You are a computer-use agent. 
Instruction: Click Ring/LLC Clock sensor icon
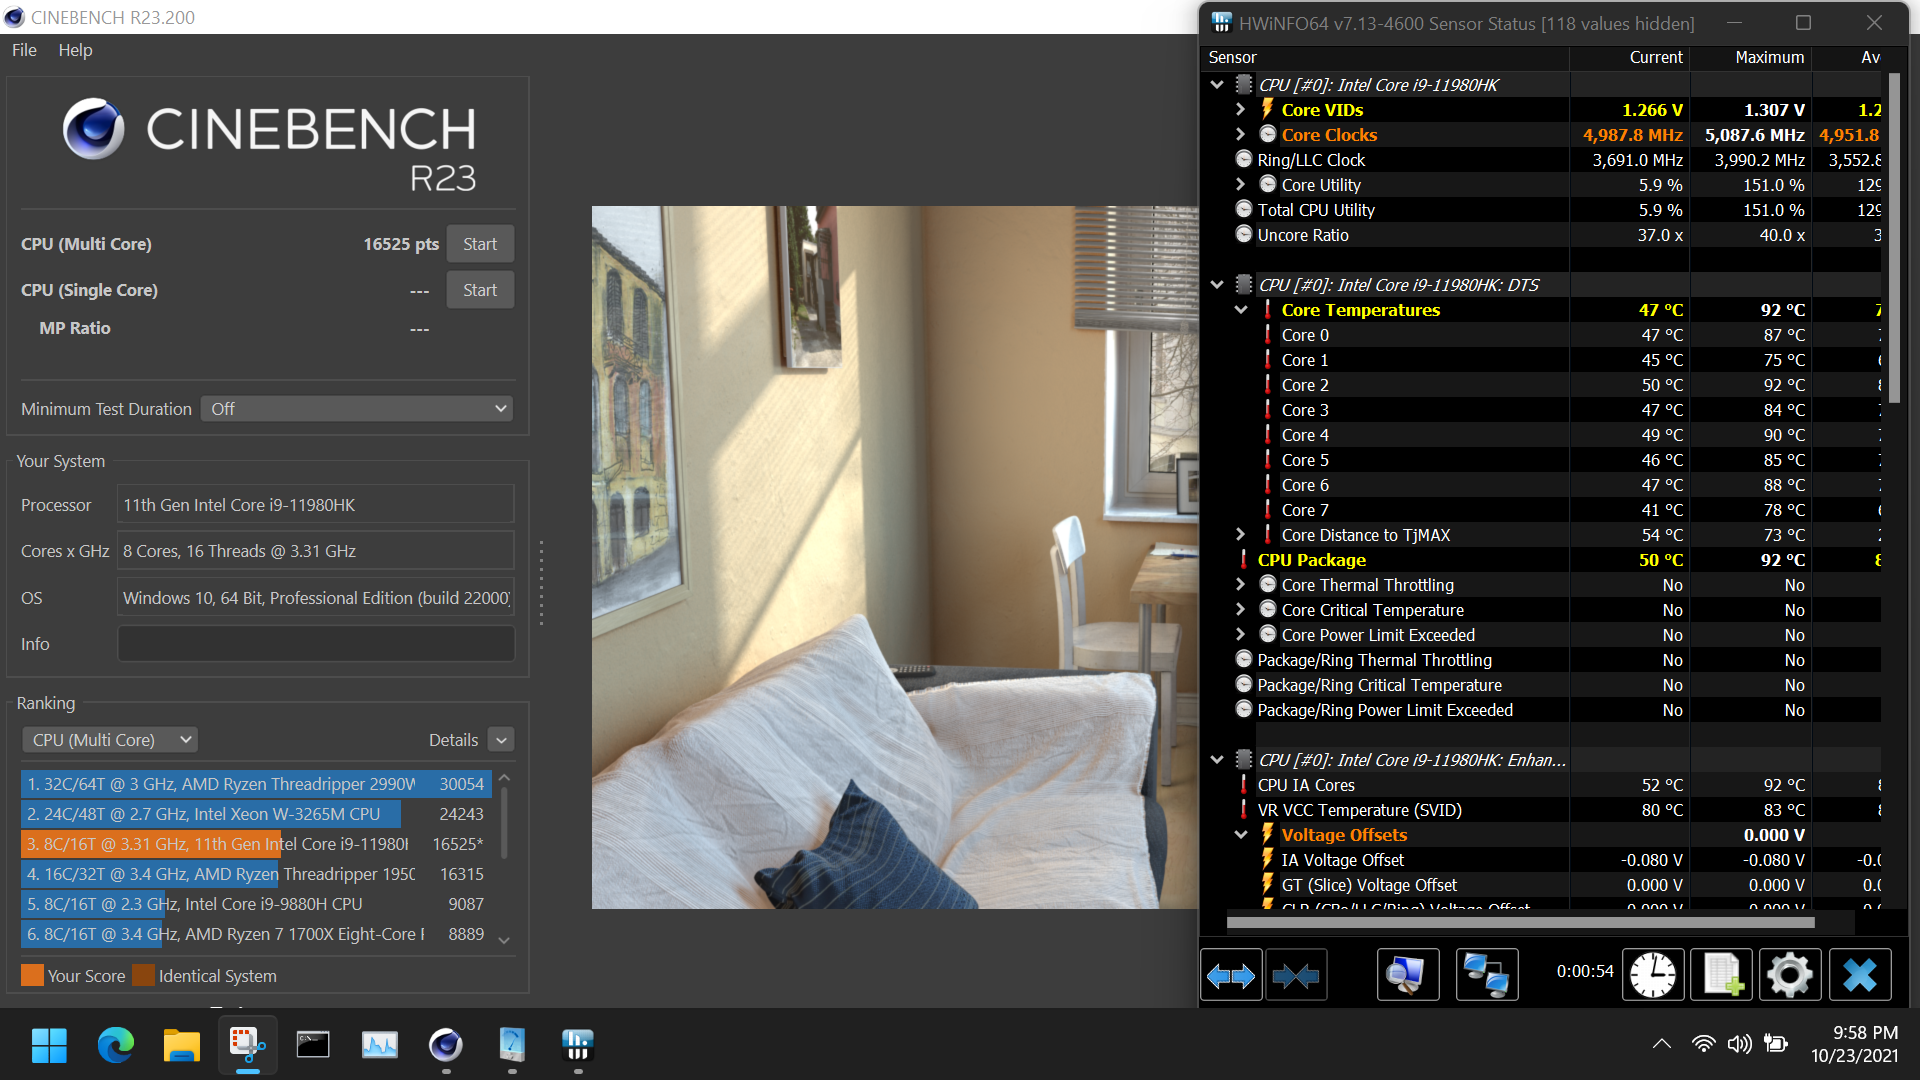point(1244,159)
